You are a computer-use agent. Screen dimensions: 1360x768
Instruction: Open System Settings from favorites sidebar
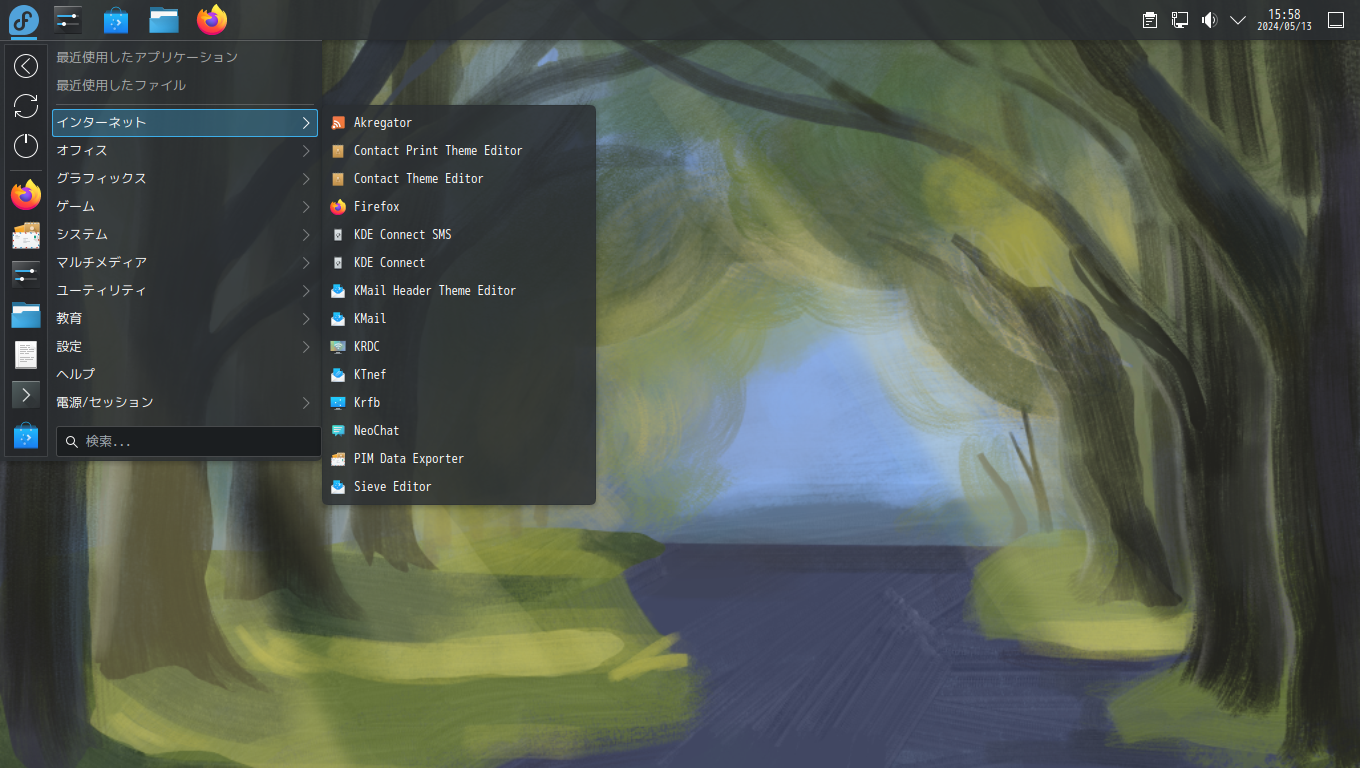pyautogui.click(x=26, y=274)
